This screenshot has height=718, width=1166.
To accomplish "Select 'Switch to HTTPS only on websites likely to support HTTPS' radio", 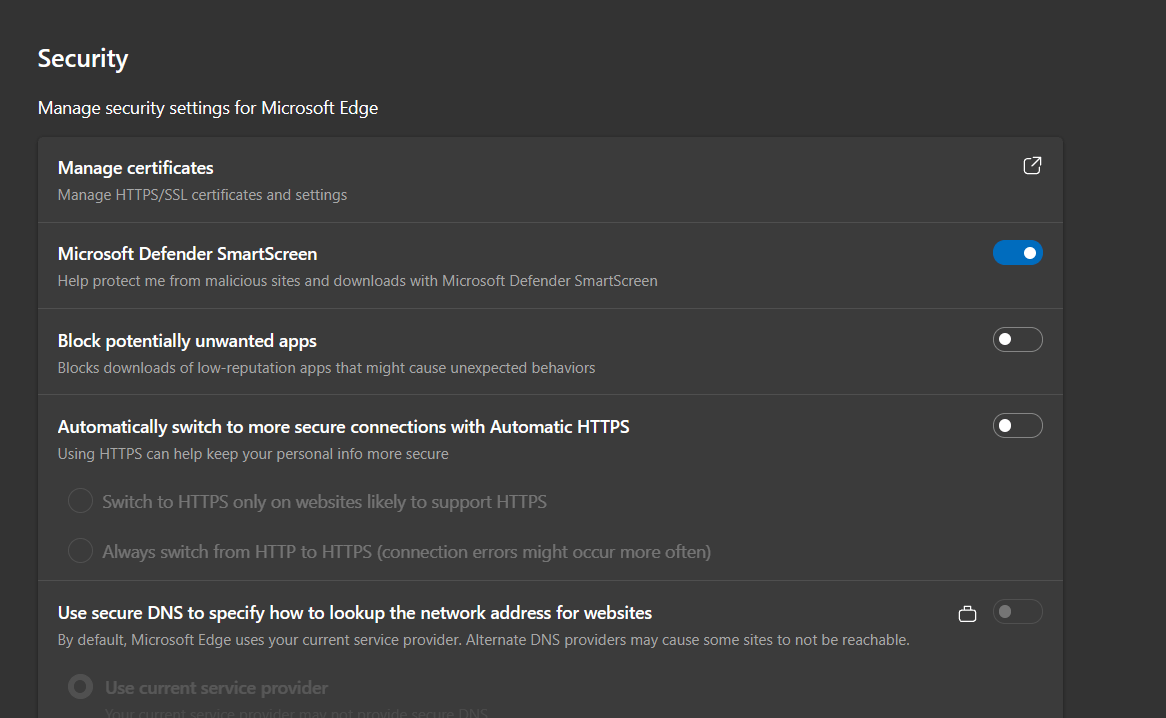I will click(81, 501).
